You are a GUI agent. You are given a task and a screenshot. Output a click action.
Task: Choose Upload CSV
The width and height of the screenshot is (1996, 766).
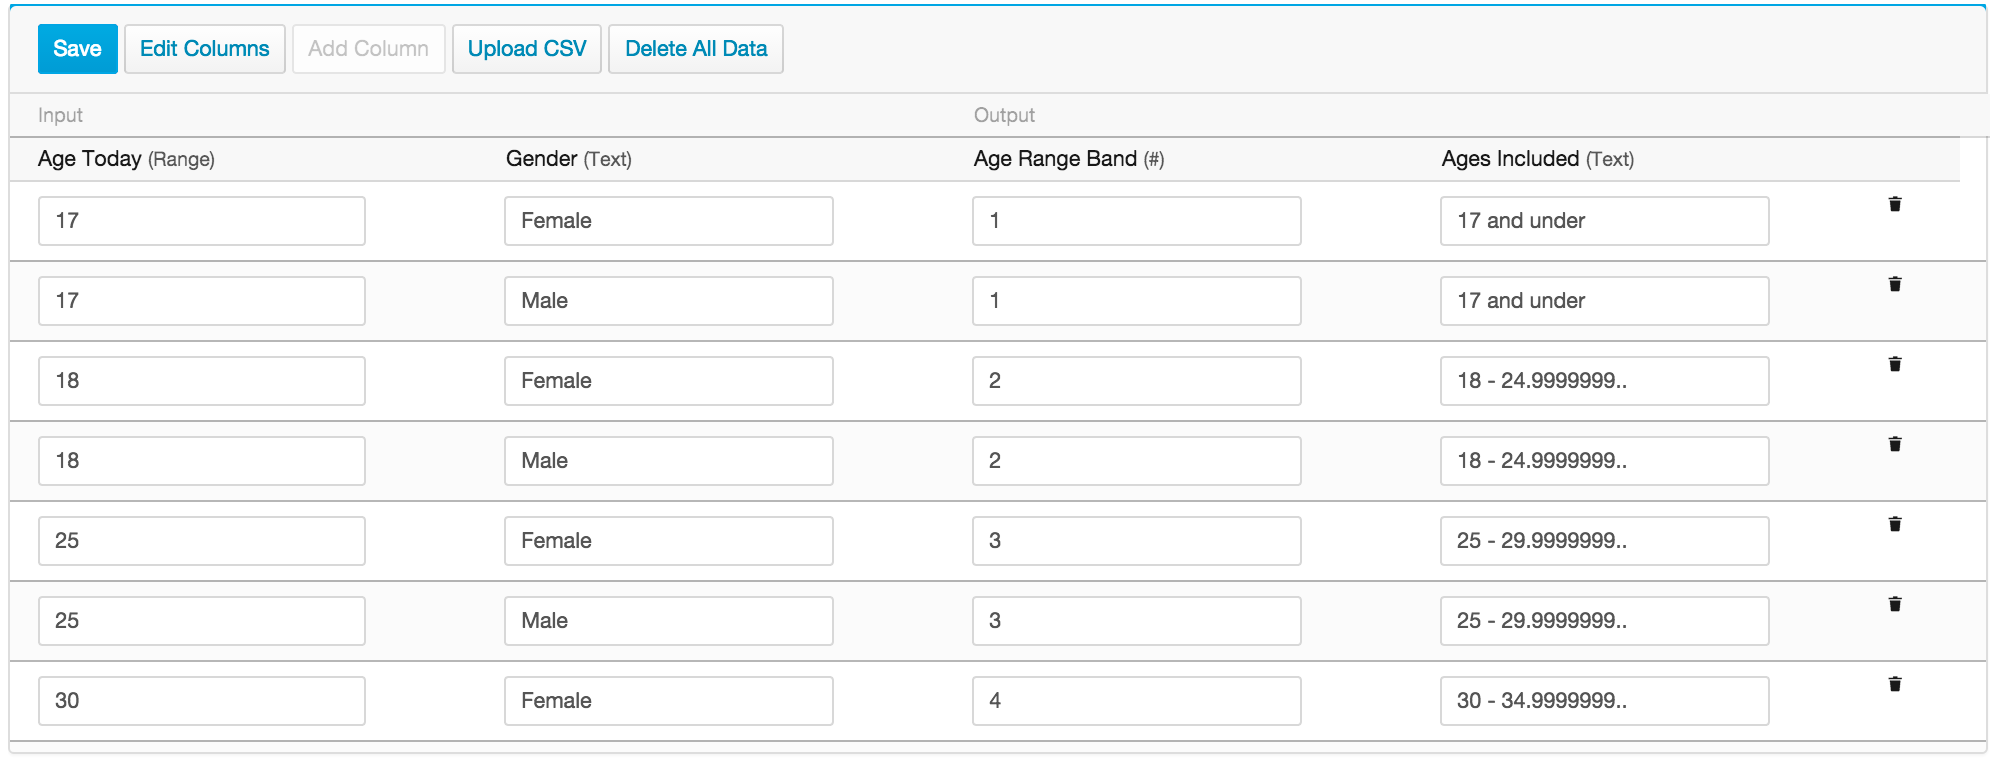tap(527, 49)
